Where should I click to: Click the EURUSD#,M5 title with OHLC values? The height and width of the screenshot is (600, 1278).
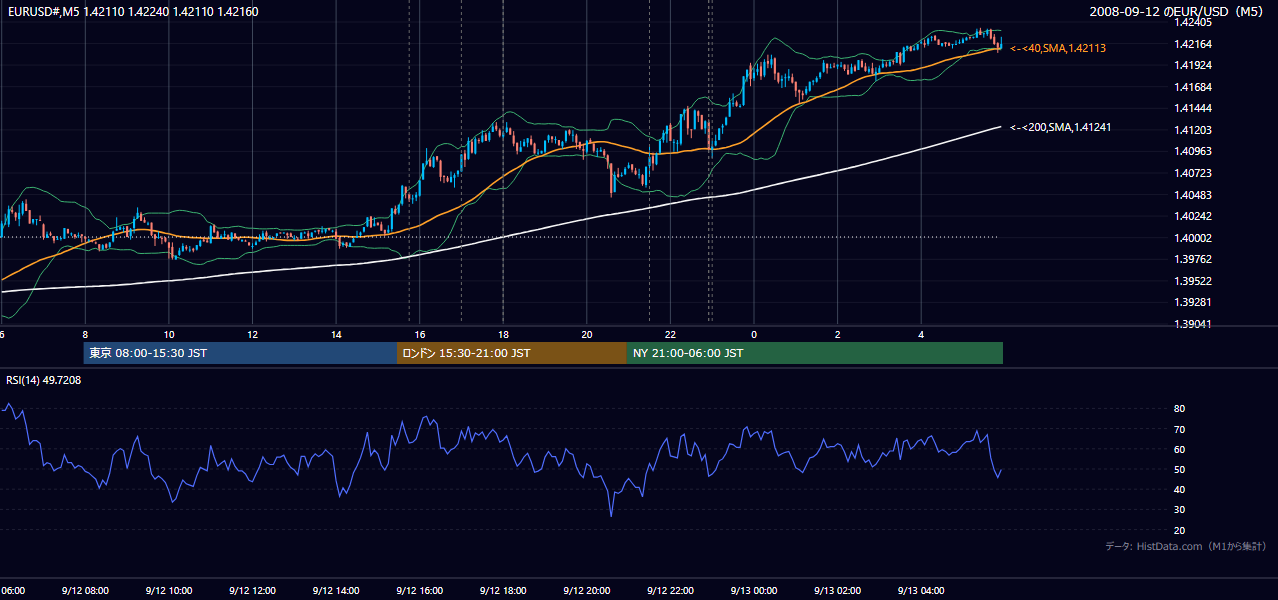tap(133, 11)
